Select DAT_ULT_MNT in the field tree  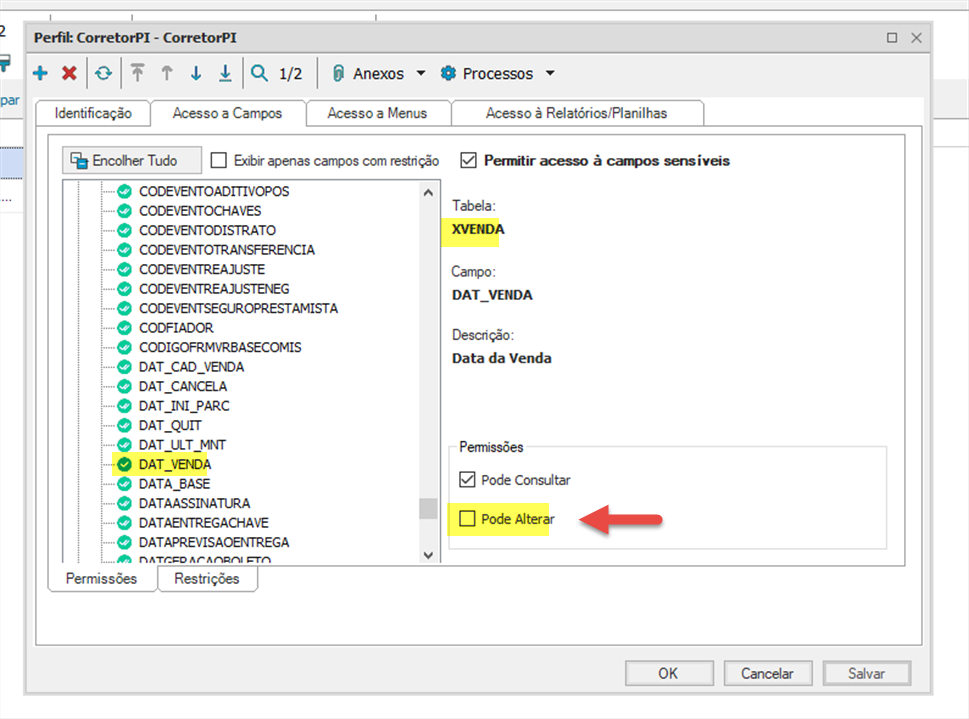click(182, 445)
